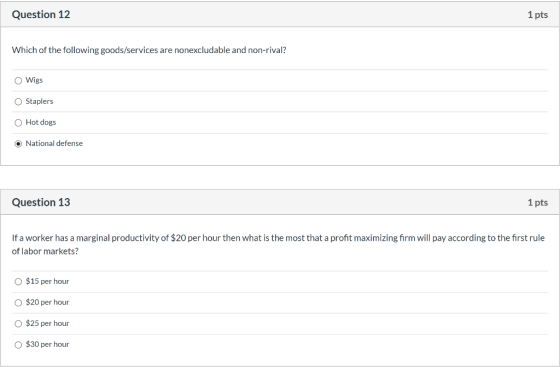Click the $30 per hour label text
Image resolution: width=560 pixels, height=367 pixels.
pyautogui.click(x=48, y=345)
